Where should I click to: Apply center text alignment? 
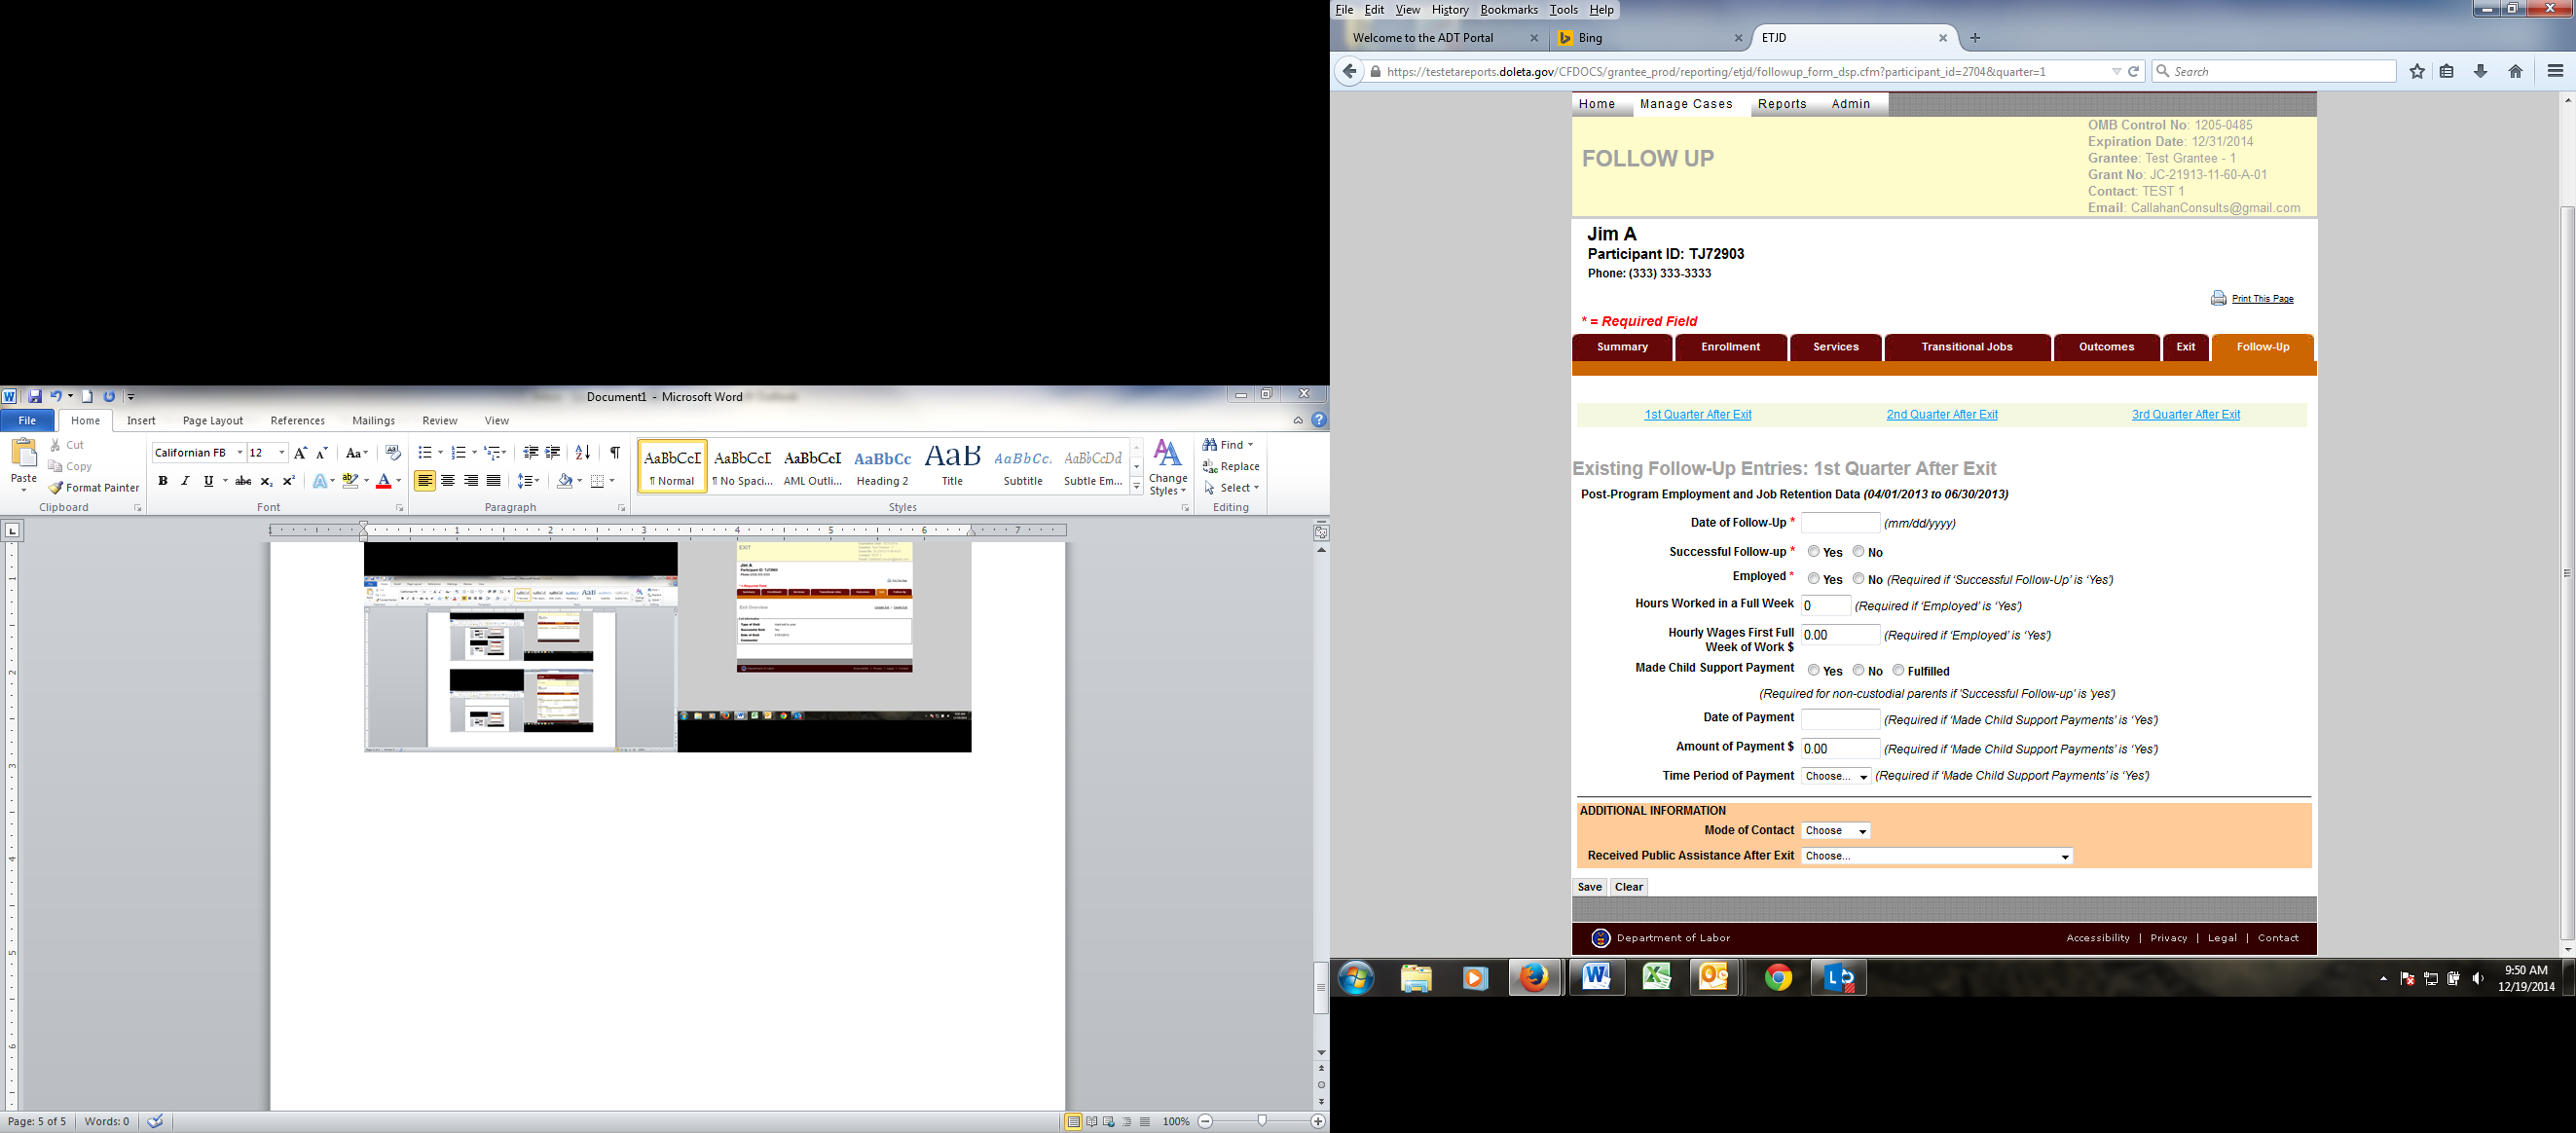pos(448,481)
